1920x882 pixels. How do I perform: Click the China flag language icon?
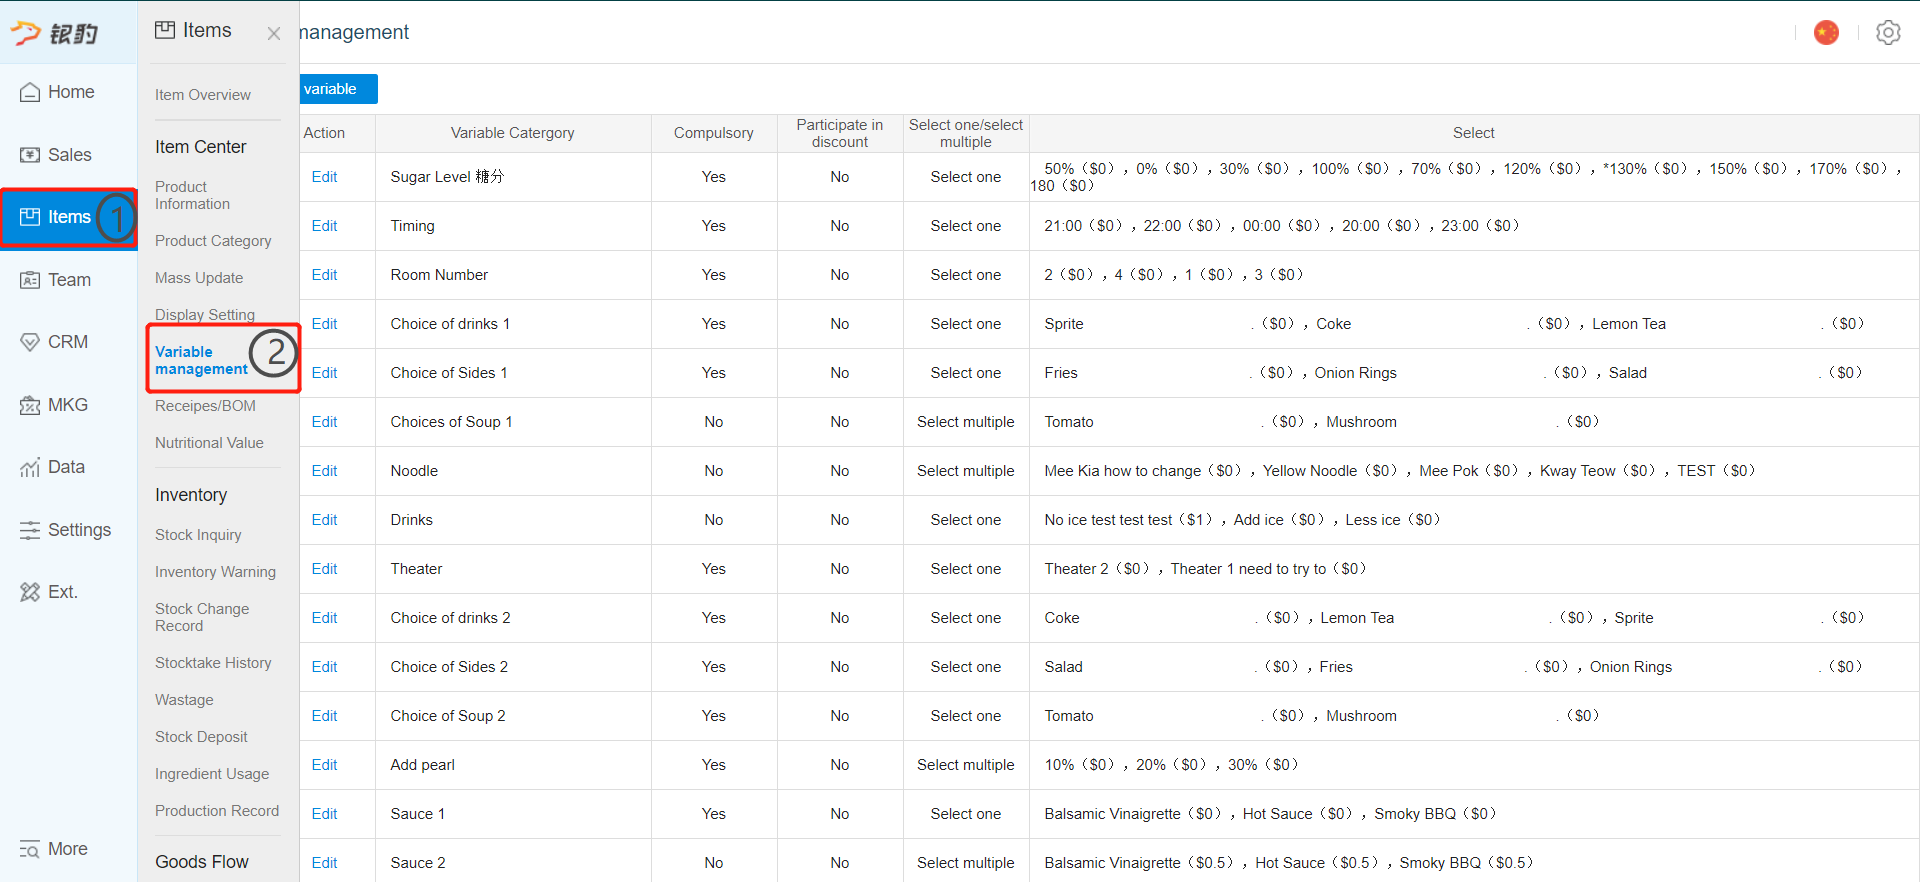pos(1827,33)
